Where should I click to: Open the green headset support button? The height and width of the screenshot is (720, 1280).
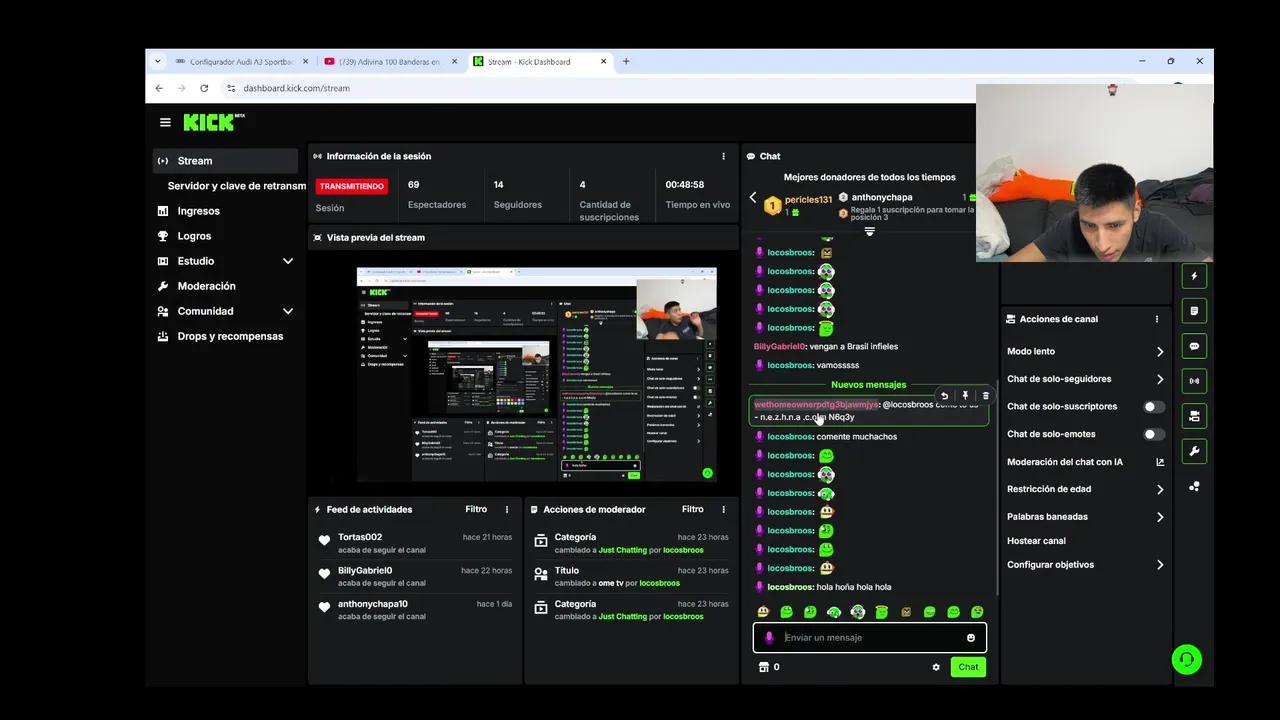(1186, 659)
